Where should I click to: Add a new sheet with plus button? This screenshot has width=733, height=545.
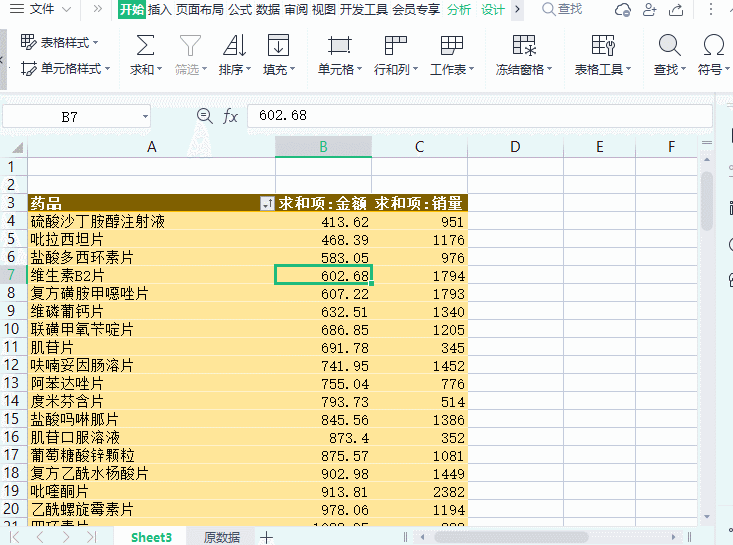click(x=267, y=537)
